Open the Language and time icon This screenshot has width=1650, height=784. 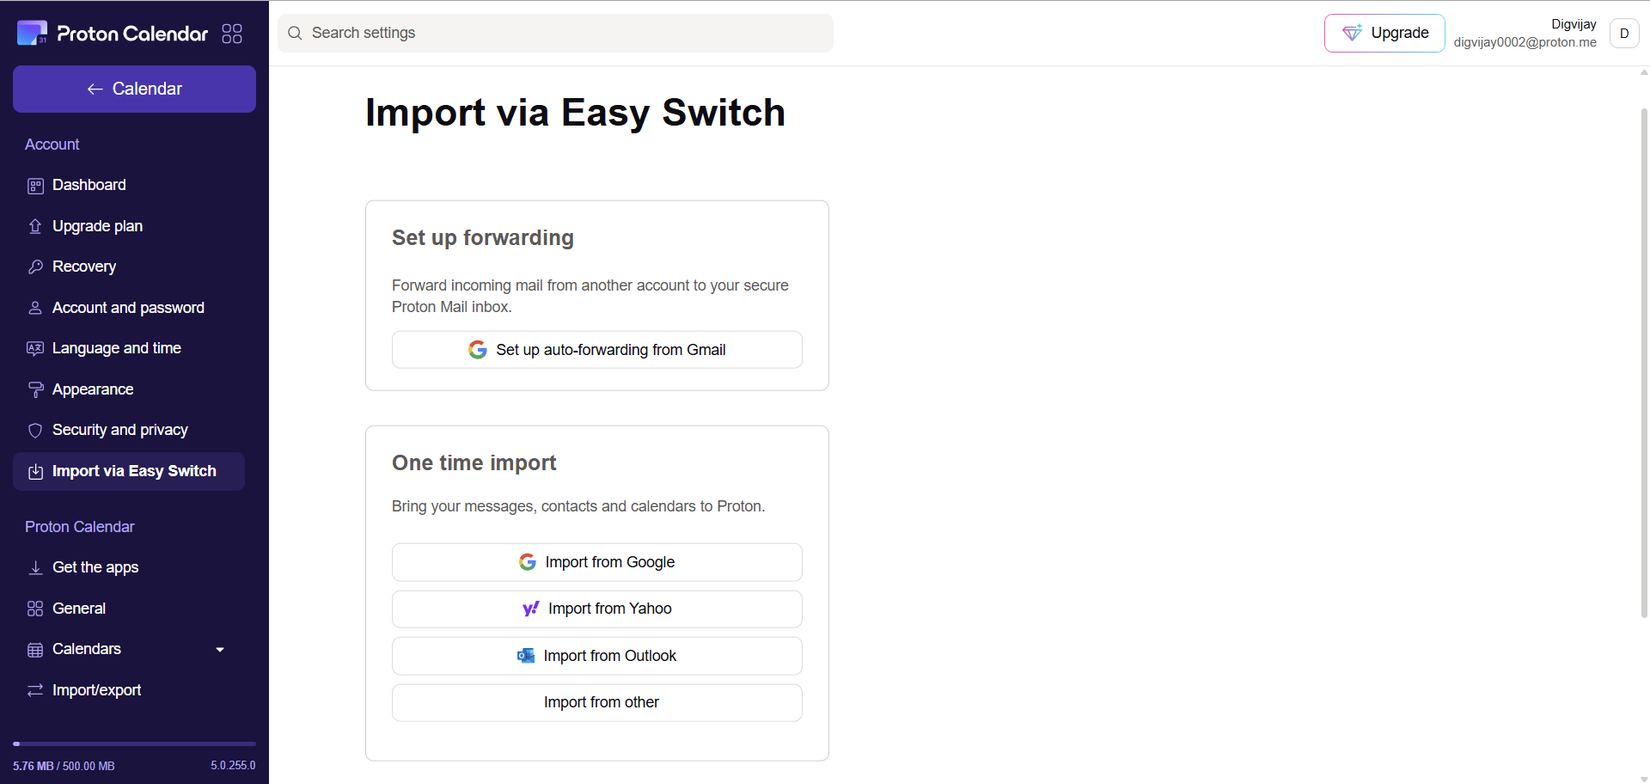[x=35, y=348]
